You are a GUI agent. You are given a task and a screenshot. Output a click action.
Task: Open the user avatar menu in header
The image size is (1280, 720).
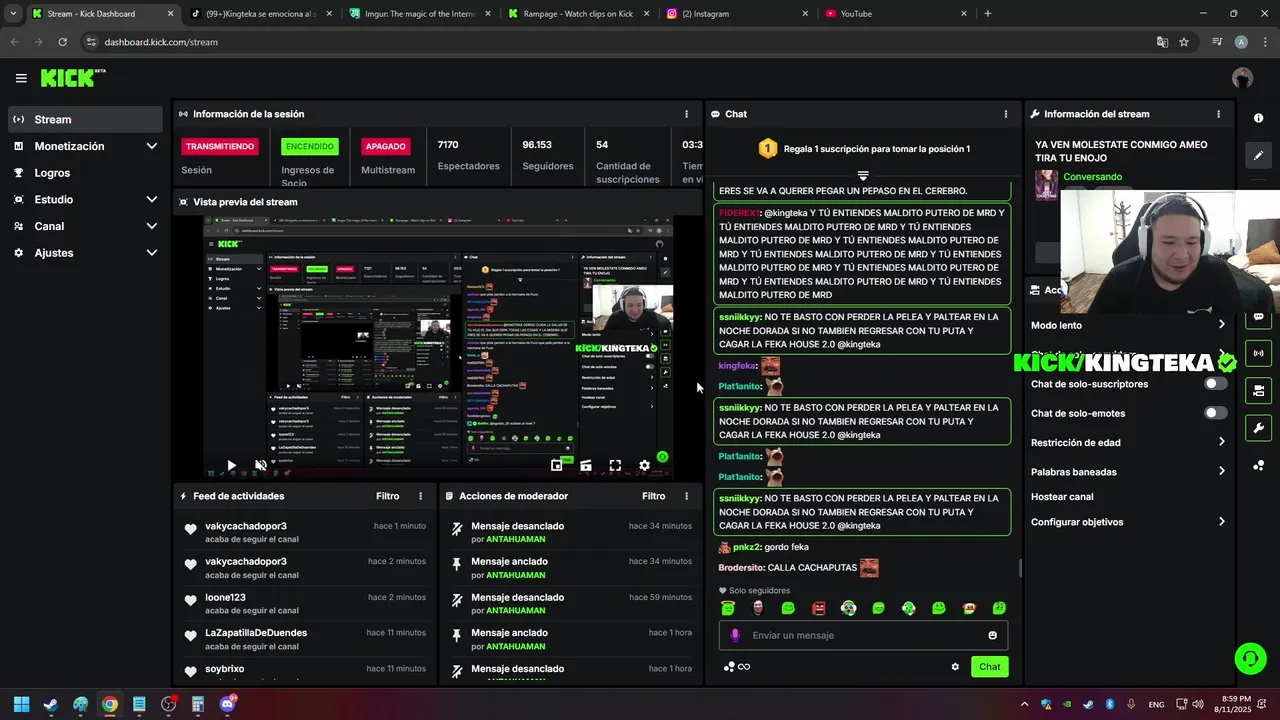click(1242, 78)
